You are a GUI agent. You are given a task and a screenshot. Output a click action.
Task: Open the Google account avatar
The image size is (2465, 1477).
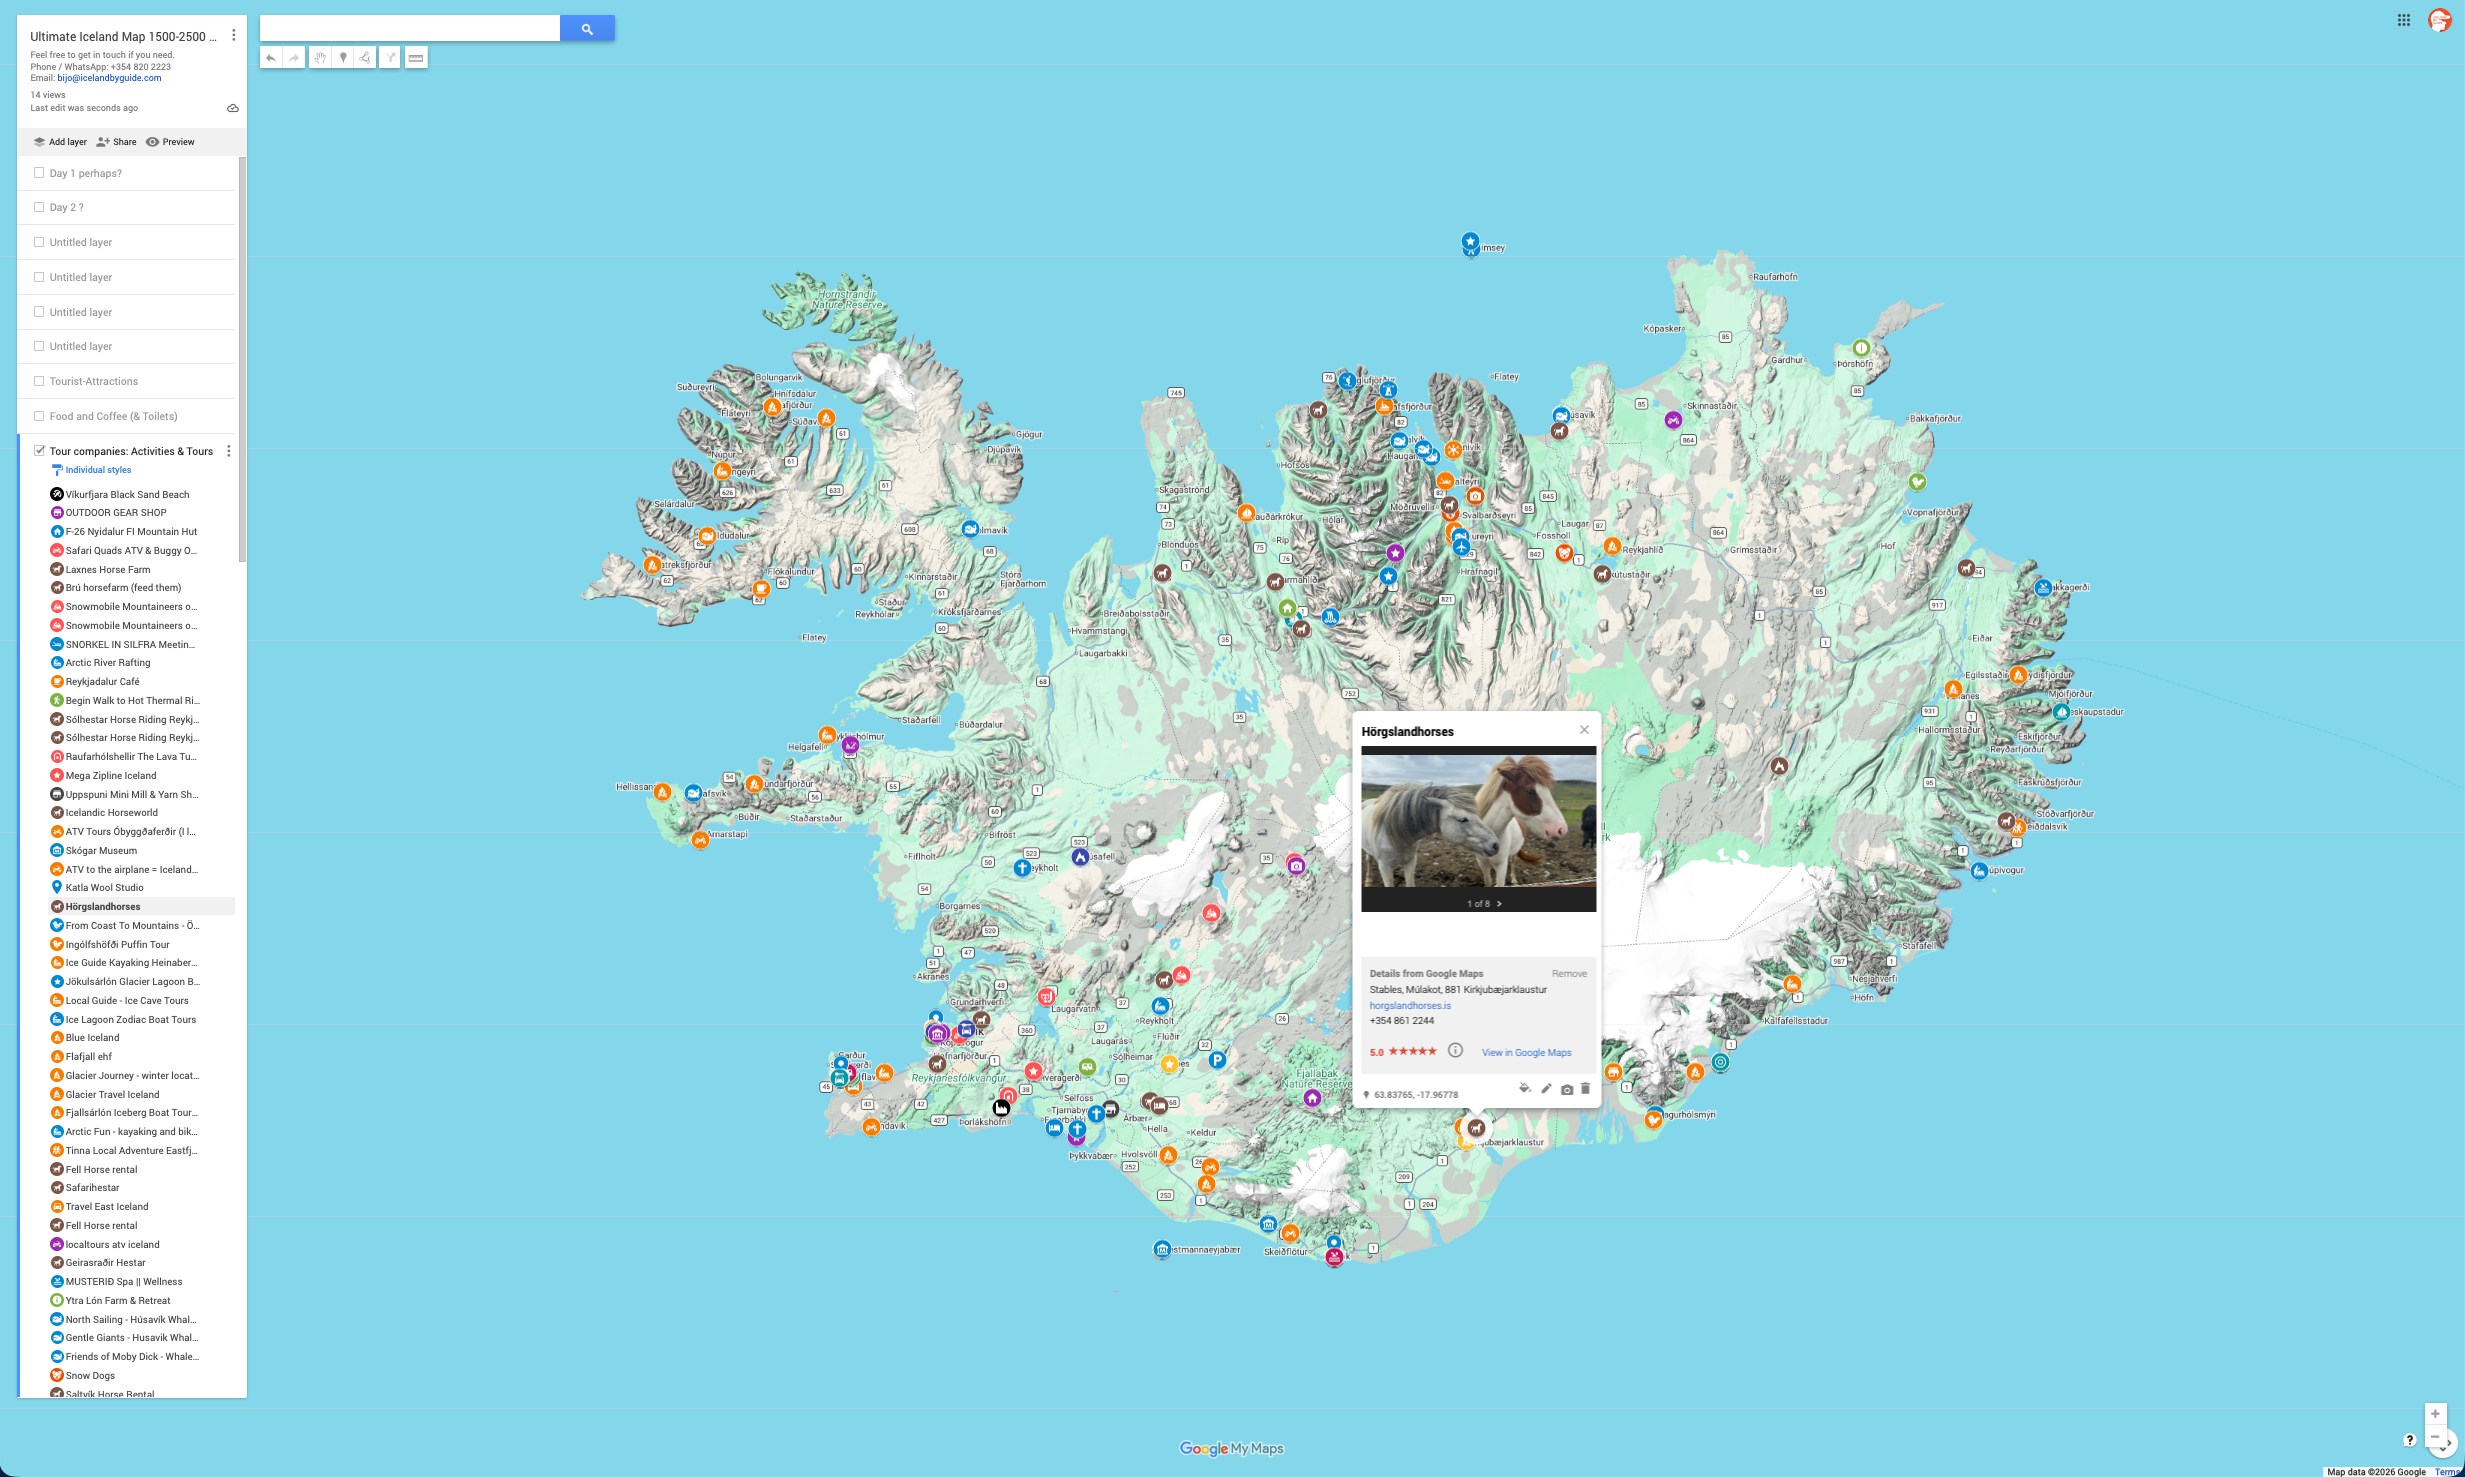point(2440,20)
